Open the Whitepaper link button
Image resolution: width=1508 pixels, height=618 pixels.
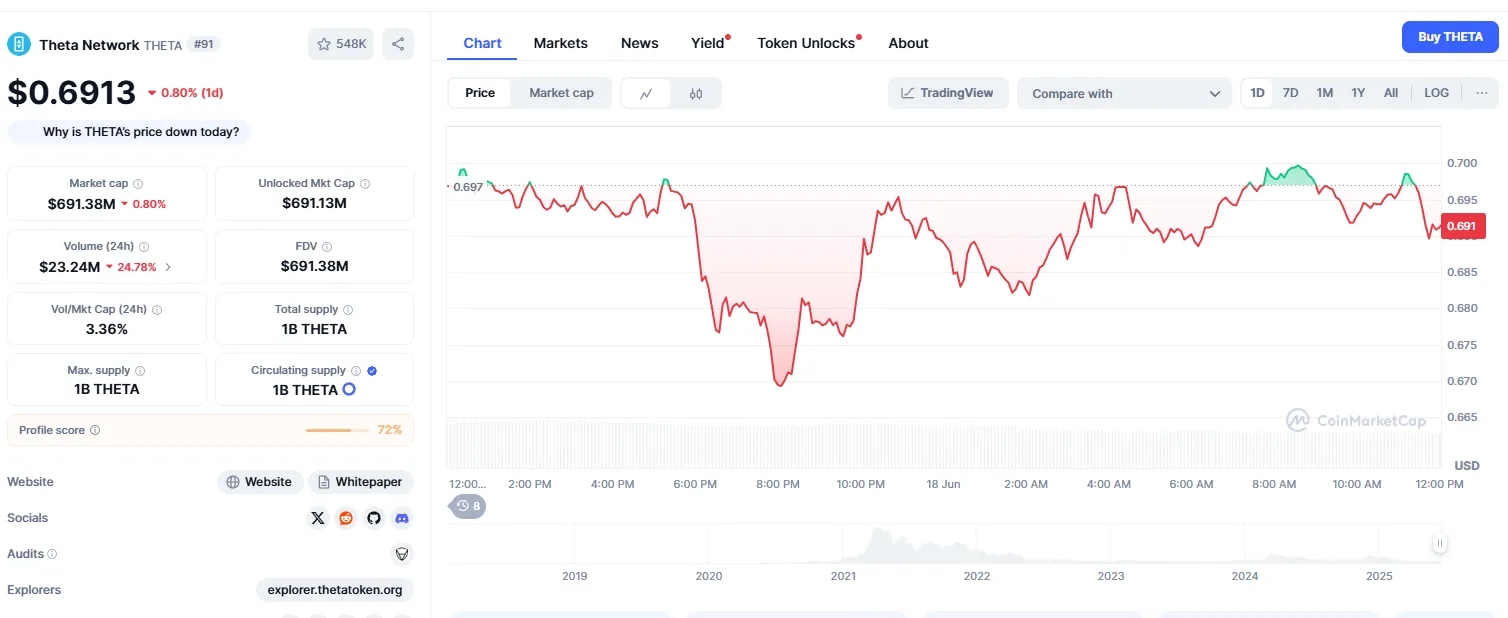(361, 482)
